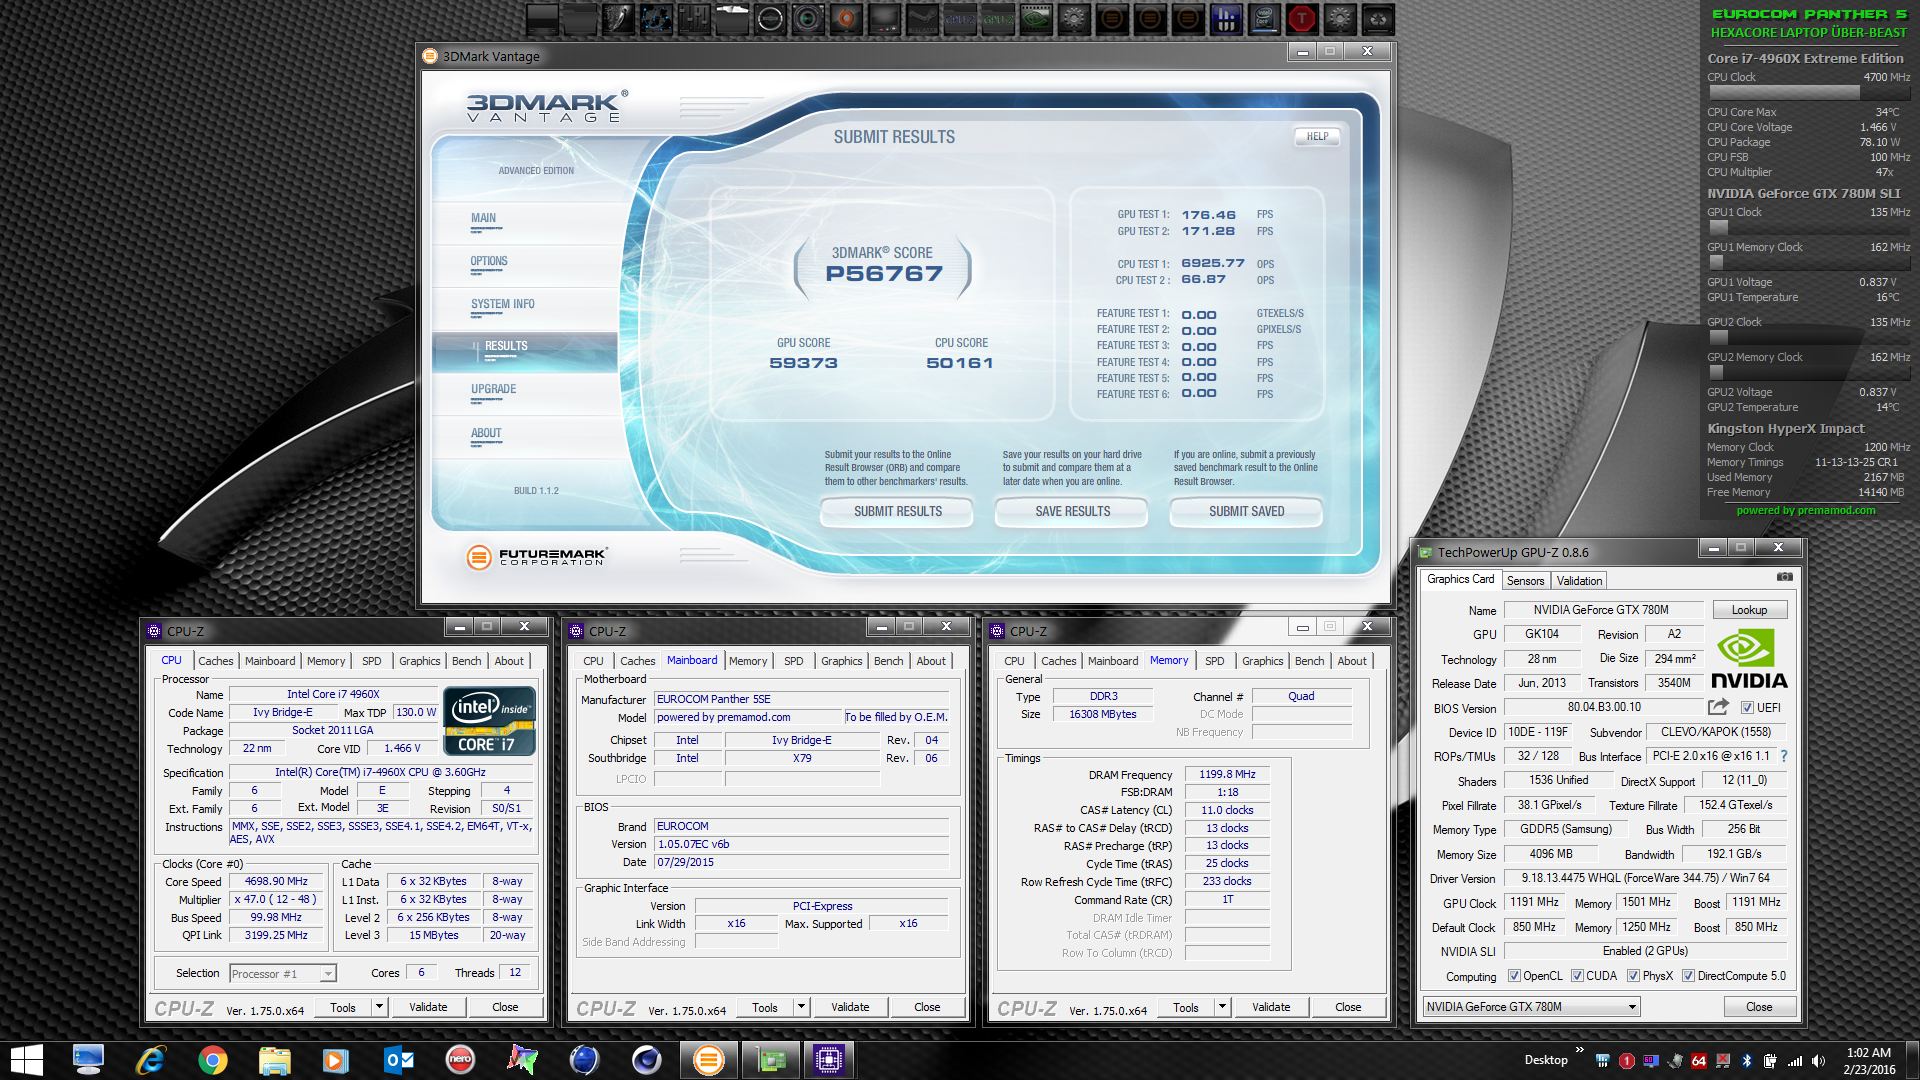Switch to the Sensors tab in GPU-Z

(x=1525, y=580)
